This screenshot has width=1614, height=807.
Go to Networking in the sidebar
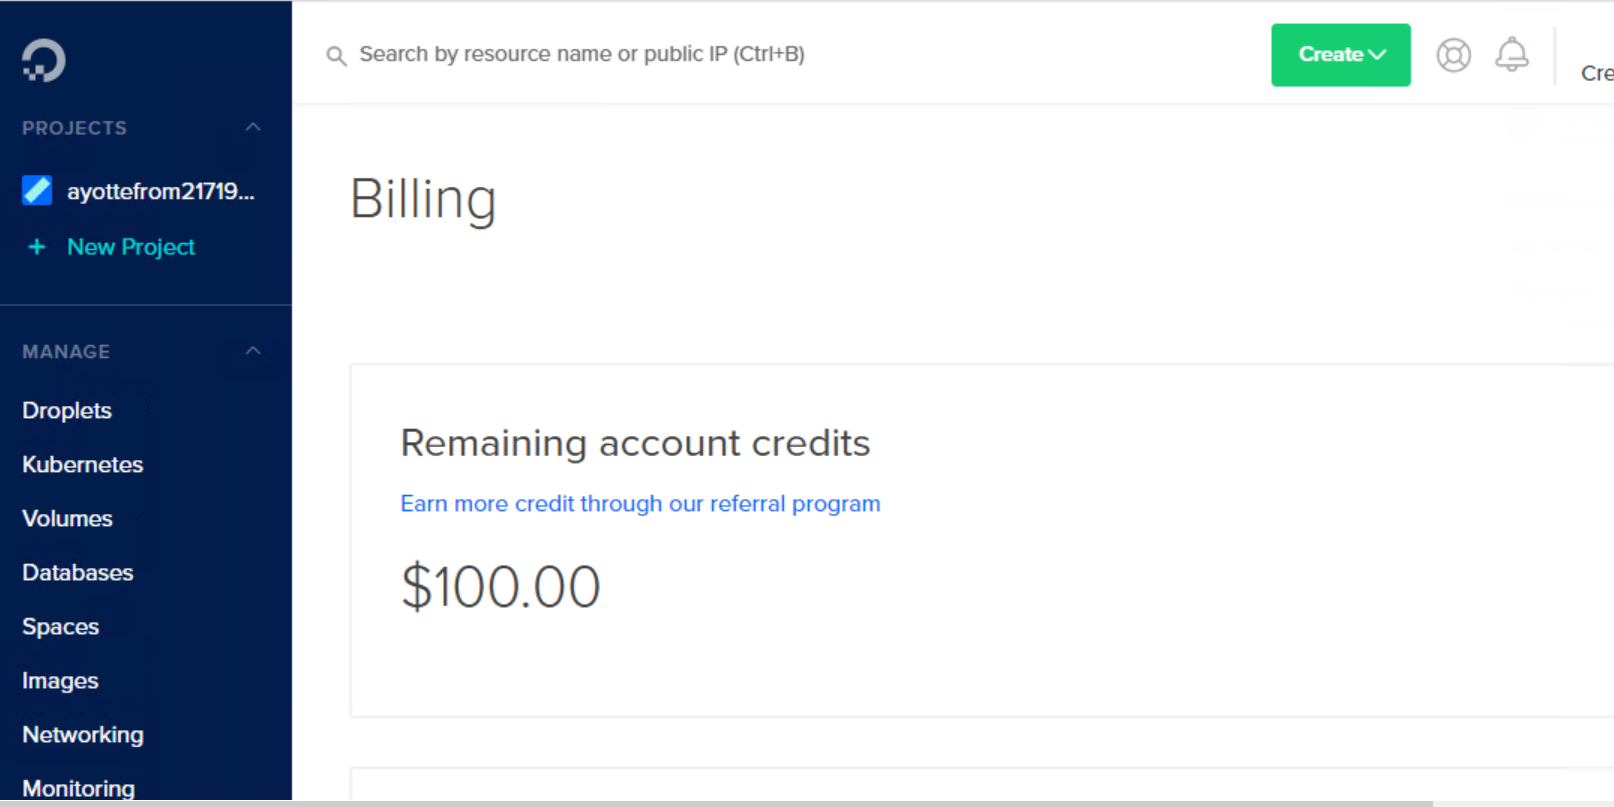click(83, 735)
